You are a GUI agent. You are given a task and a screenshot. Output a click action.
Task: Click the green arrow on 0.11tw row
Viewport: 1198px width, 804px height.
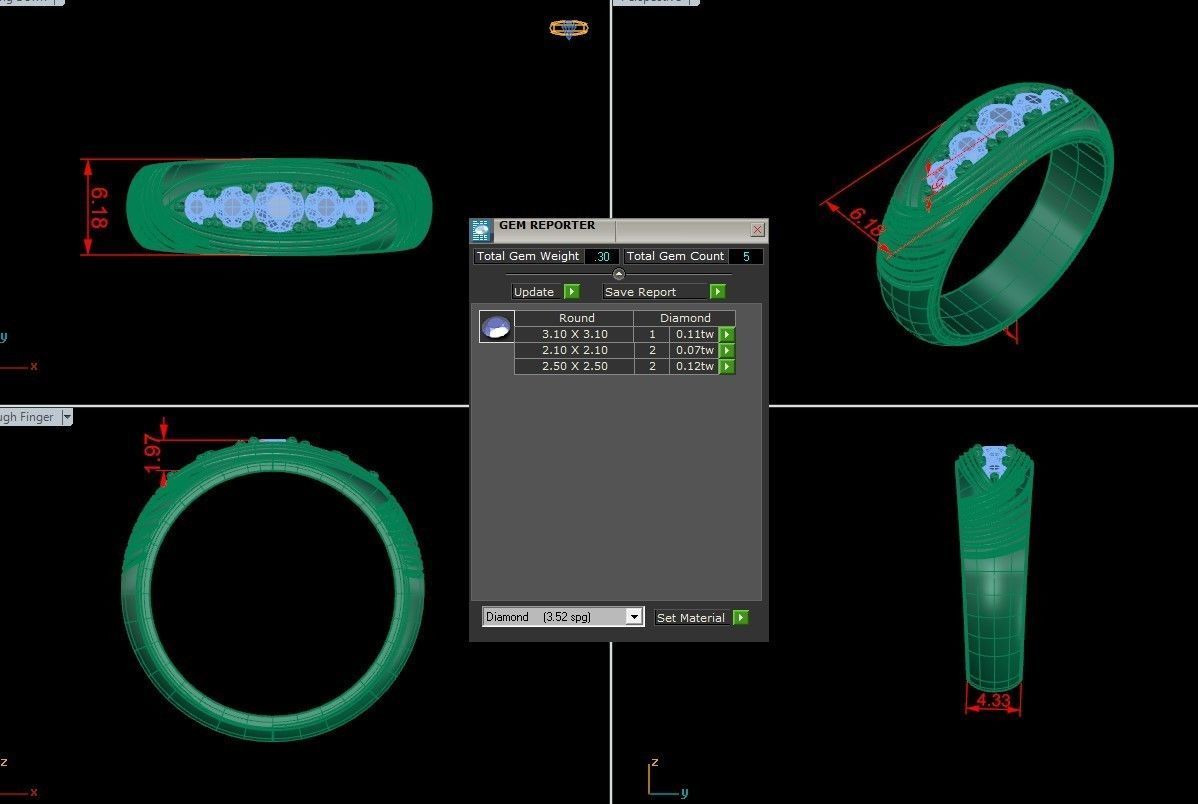[x=727, y=334]
